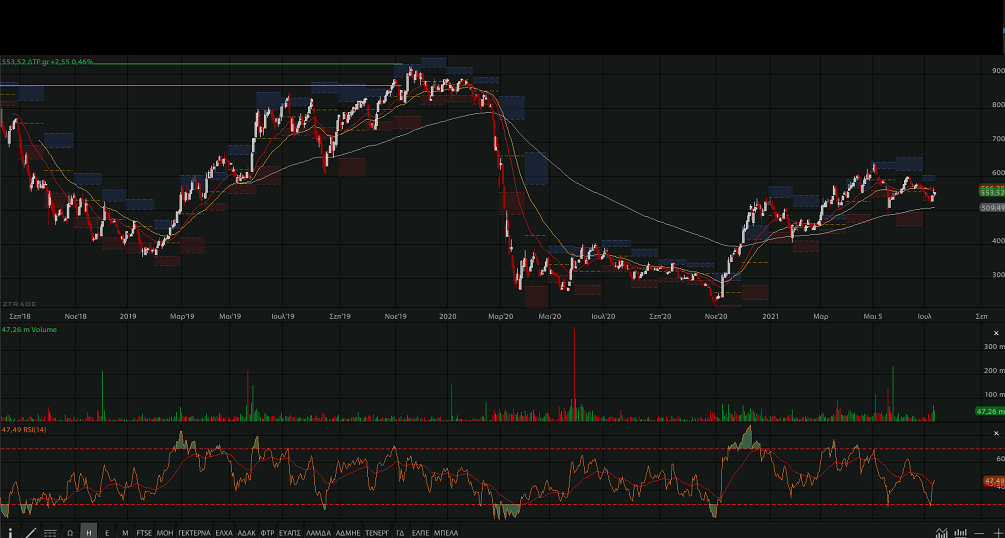1005x538 pixels.
Task: Select the trend line drawing tool
Action: 29,532
